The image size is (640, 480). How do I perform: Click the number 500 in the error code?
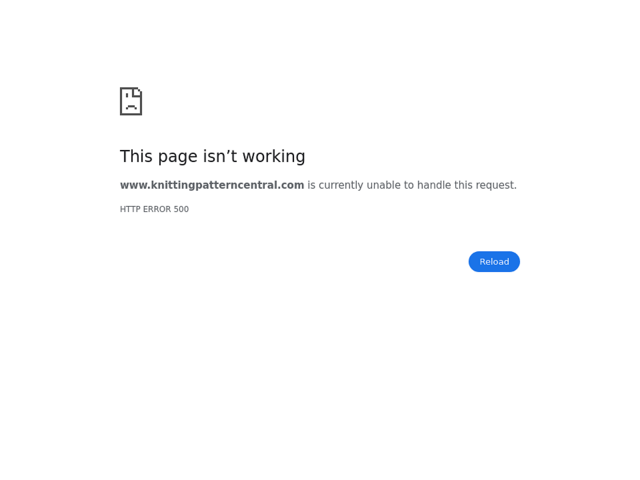181,209
